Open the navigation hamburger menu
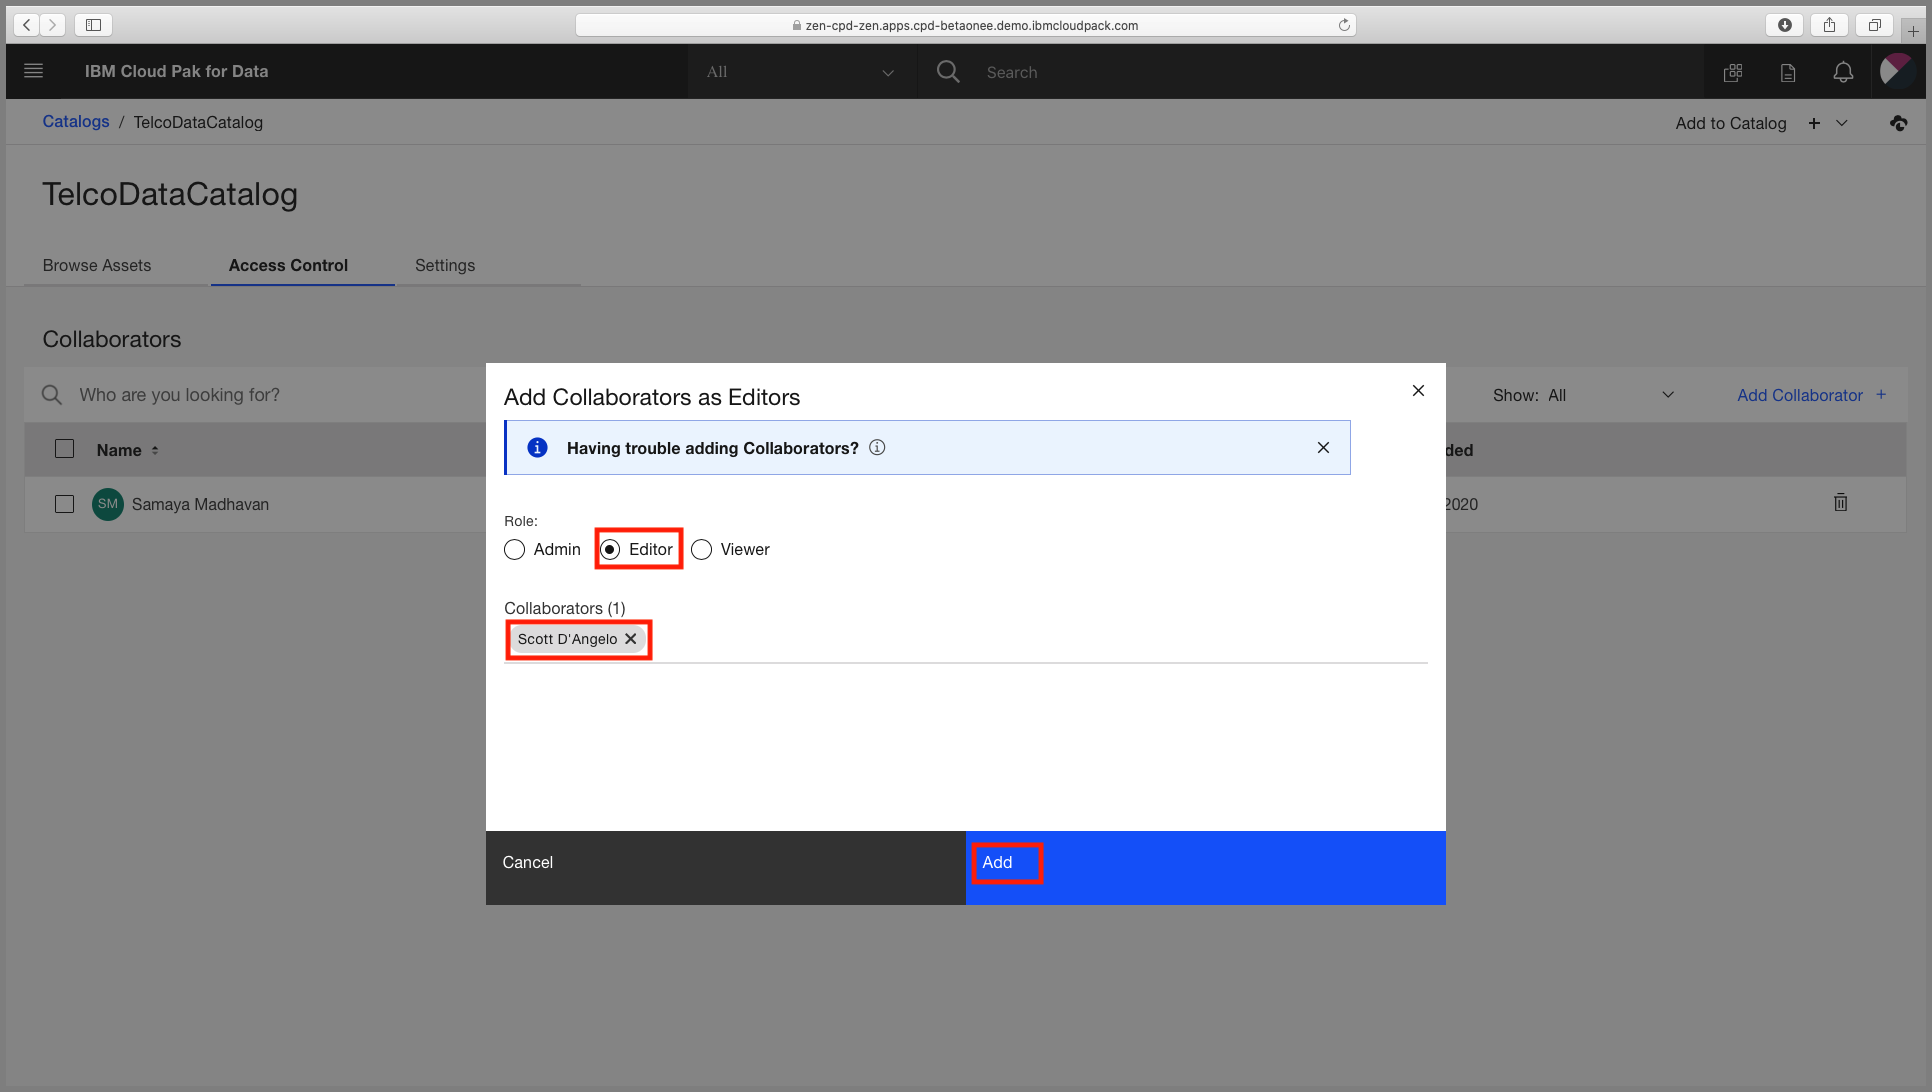 (33, 71)
